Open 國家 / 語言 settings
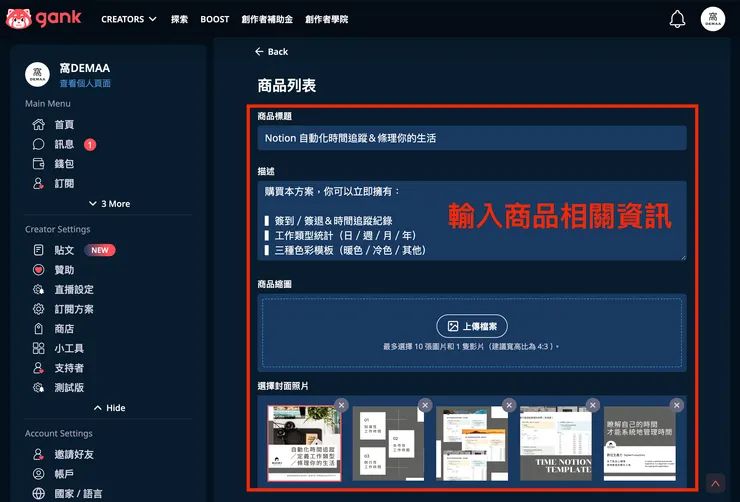The image size is (740, 502). click(78, 494)
